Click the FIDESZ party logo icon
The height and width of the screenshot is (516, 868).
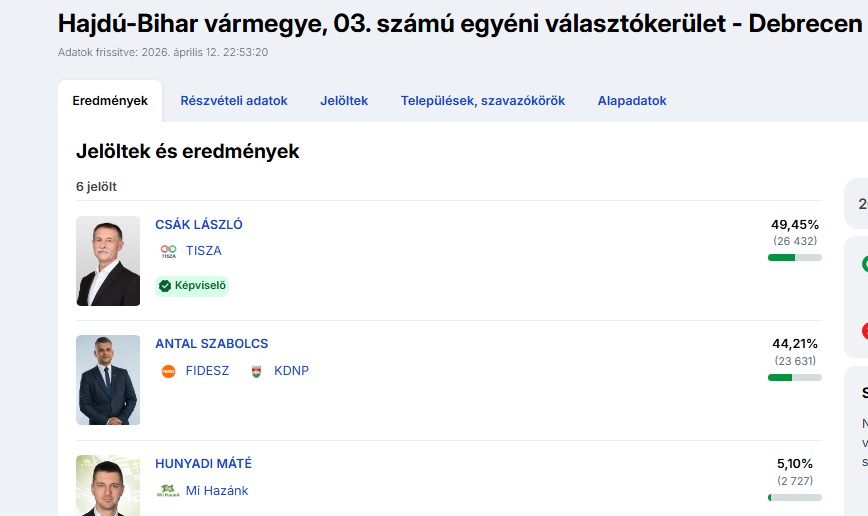168,371
